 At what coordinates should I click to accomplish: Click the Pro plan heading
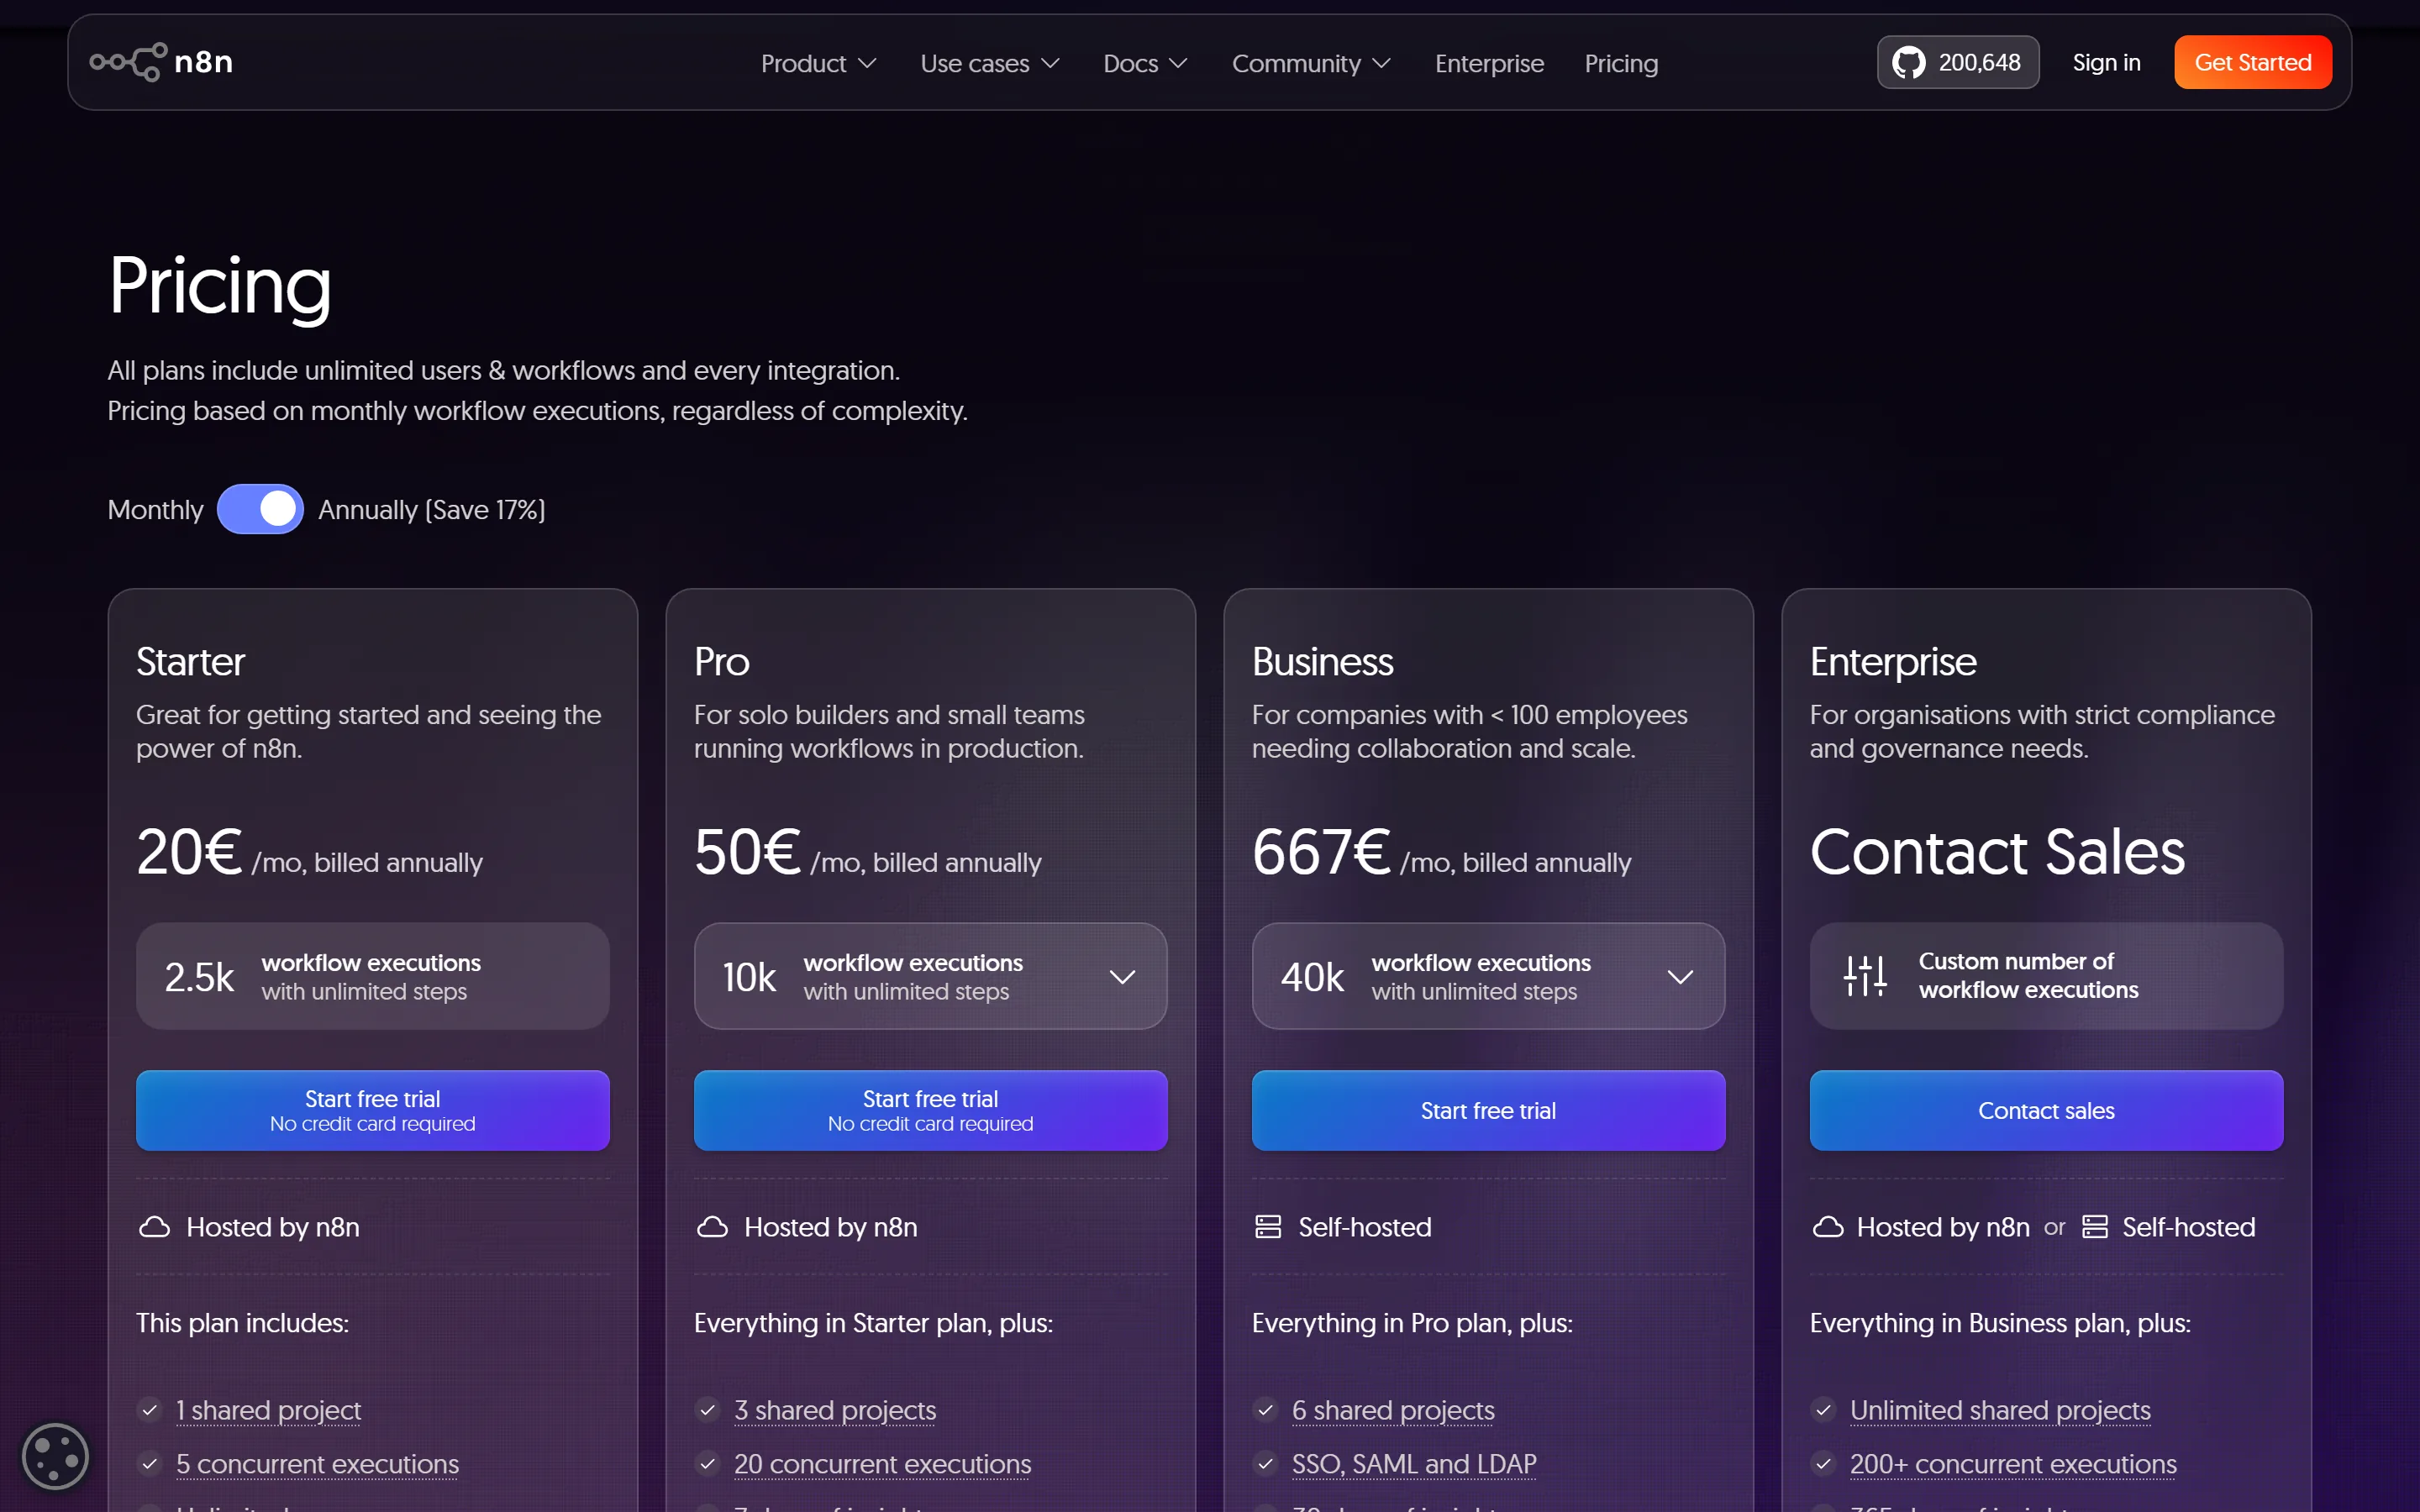(721, 662)
